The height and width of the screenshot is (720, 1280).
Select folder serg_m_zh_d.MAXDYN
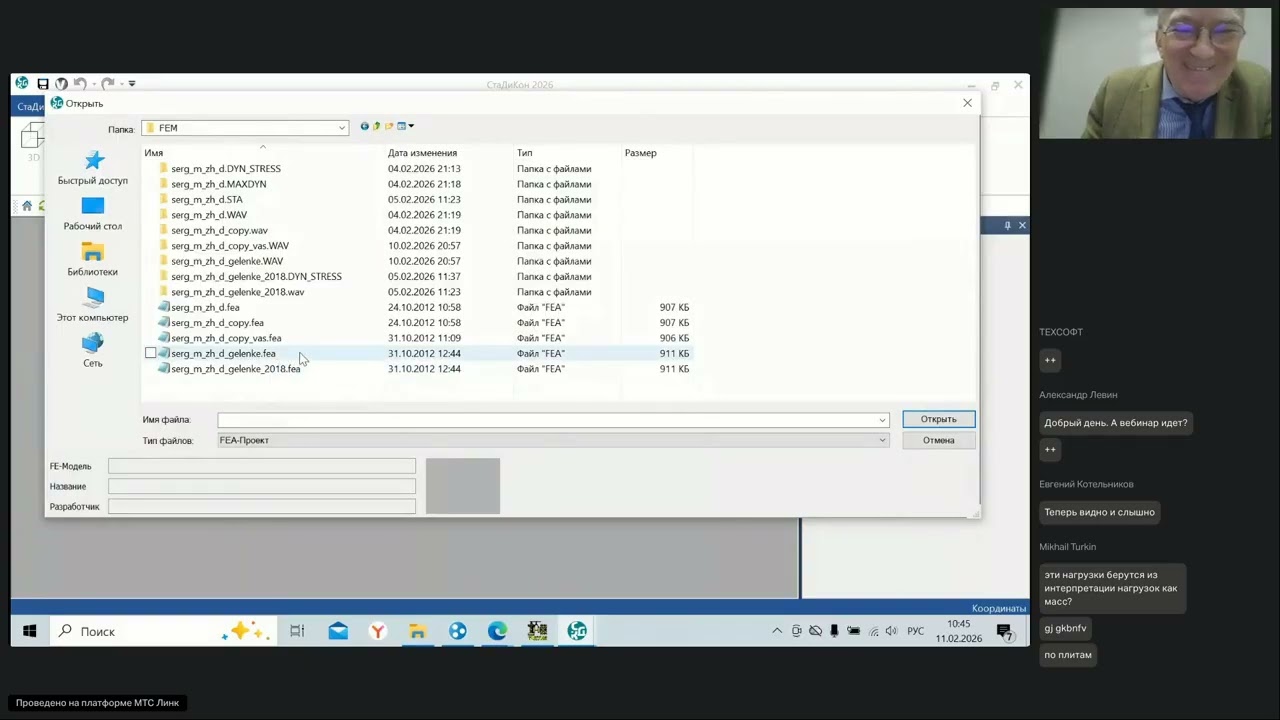tap(218, 184)
